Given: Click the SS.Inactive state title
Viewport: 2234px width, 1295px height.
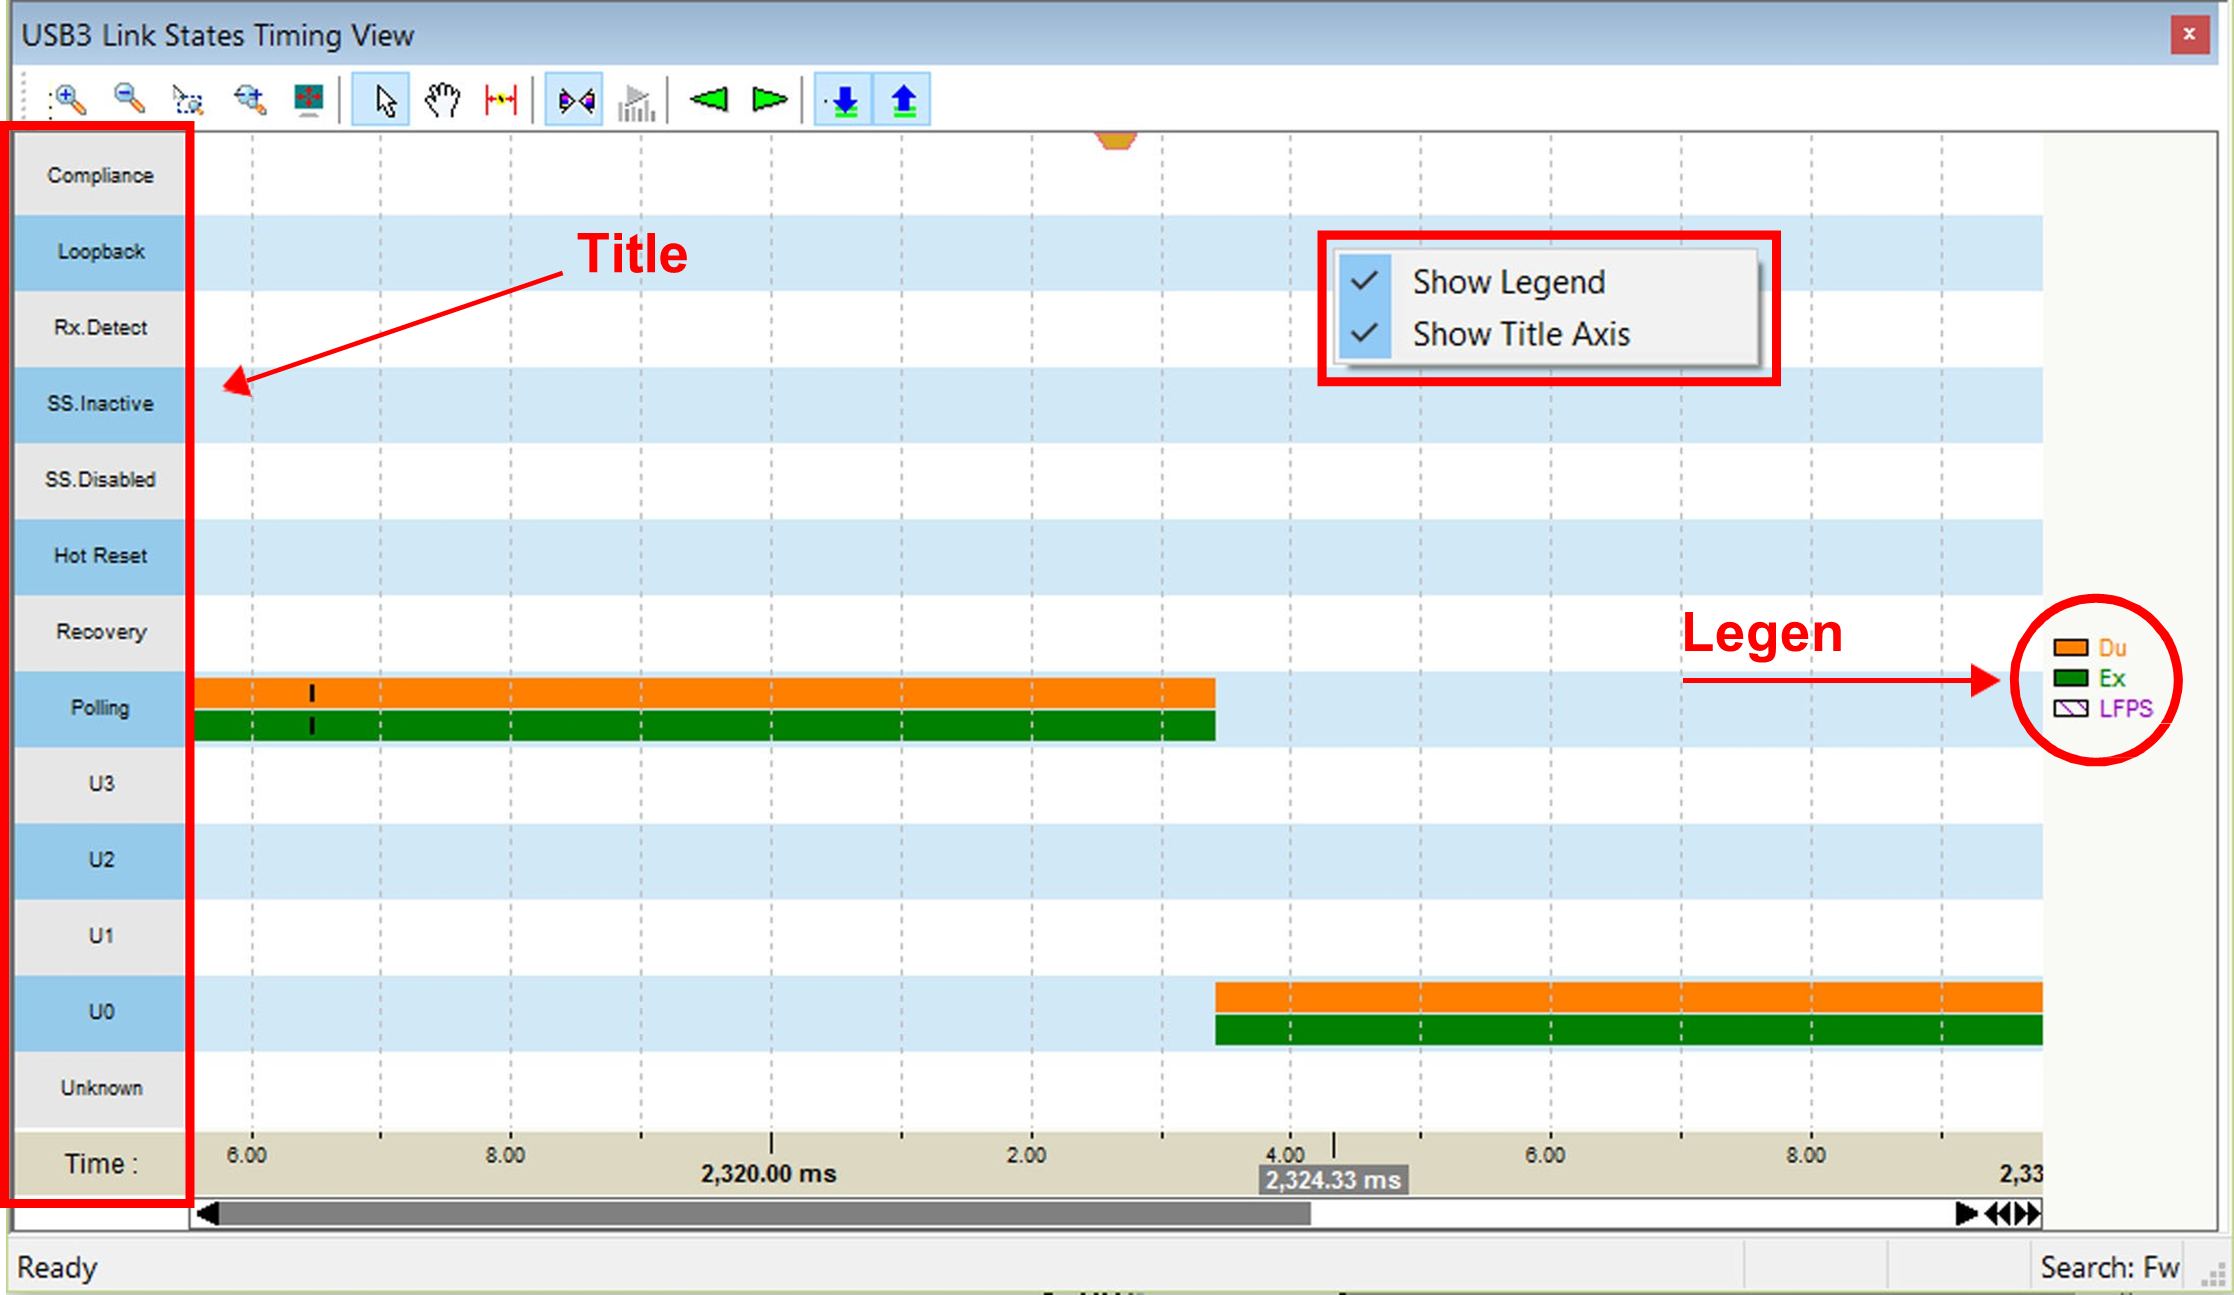Looking at the screenshot, I should point(100,403).
